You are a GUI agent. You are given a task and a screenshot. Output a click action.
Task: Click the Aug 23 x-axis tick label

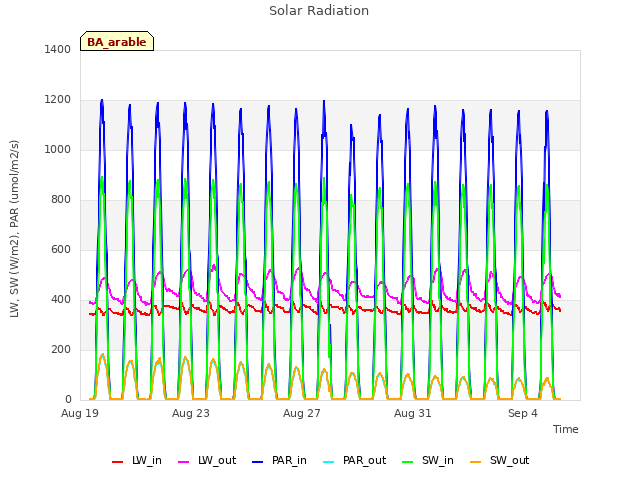coord(191,413)
